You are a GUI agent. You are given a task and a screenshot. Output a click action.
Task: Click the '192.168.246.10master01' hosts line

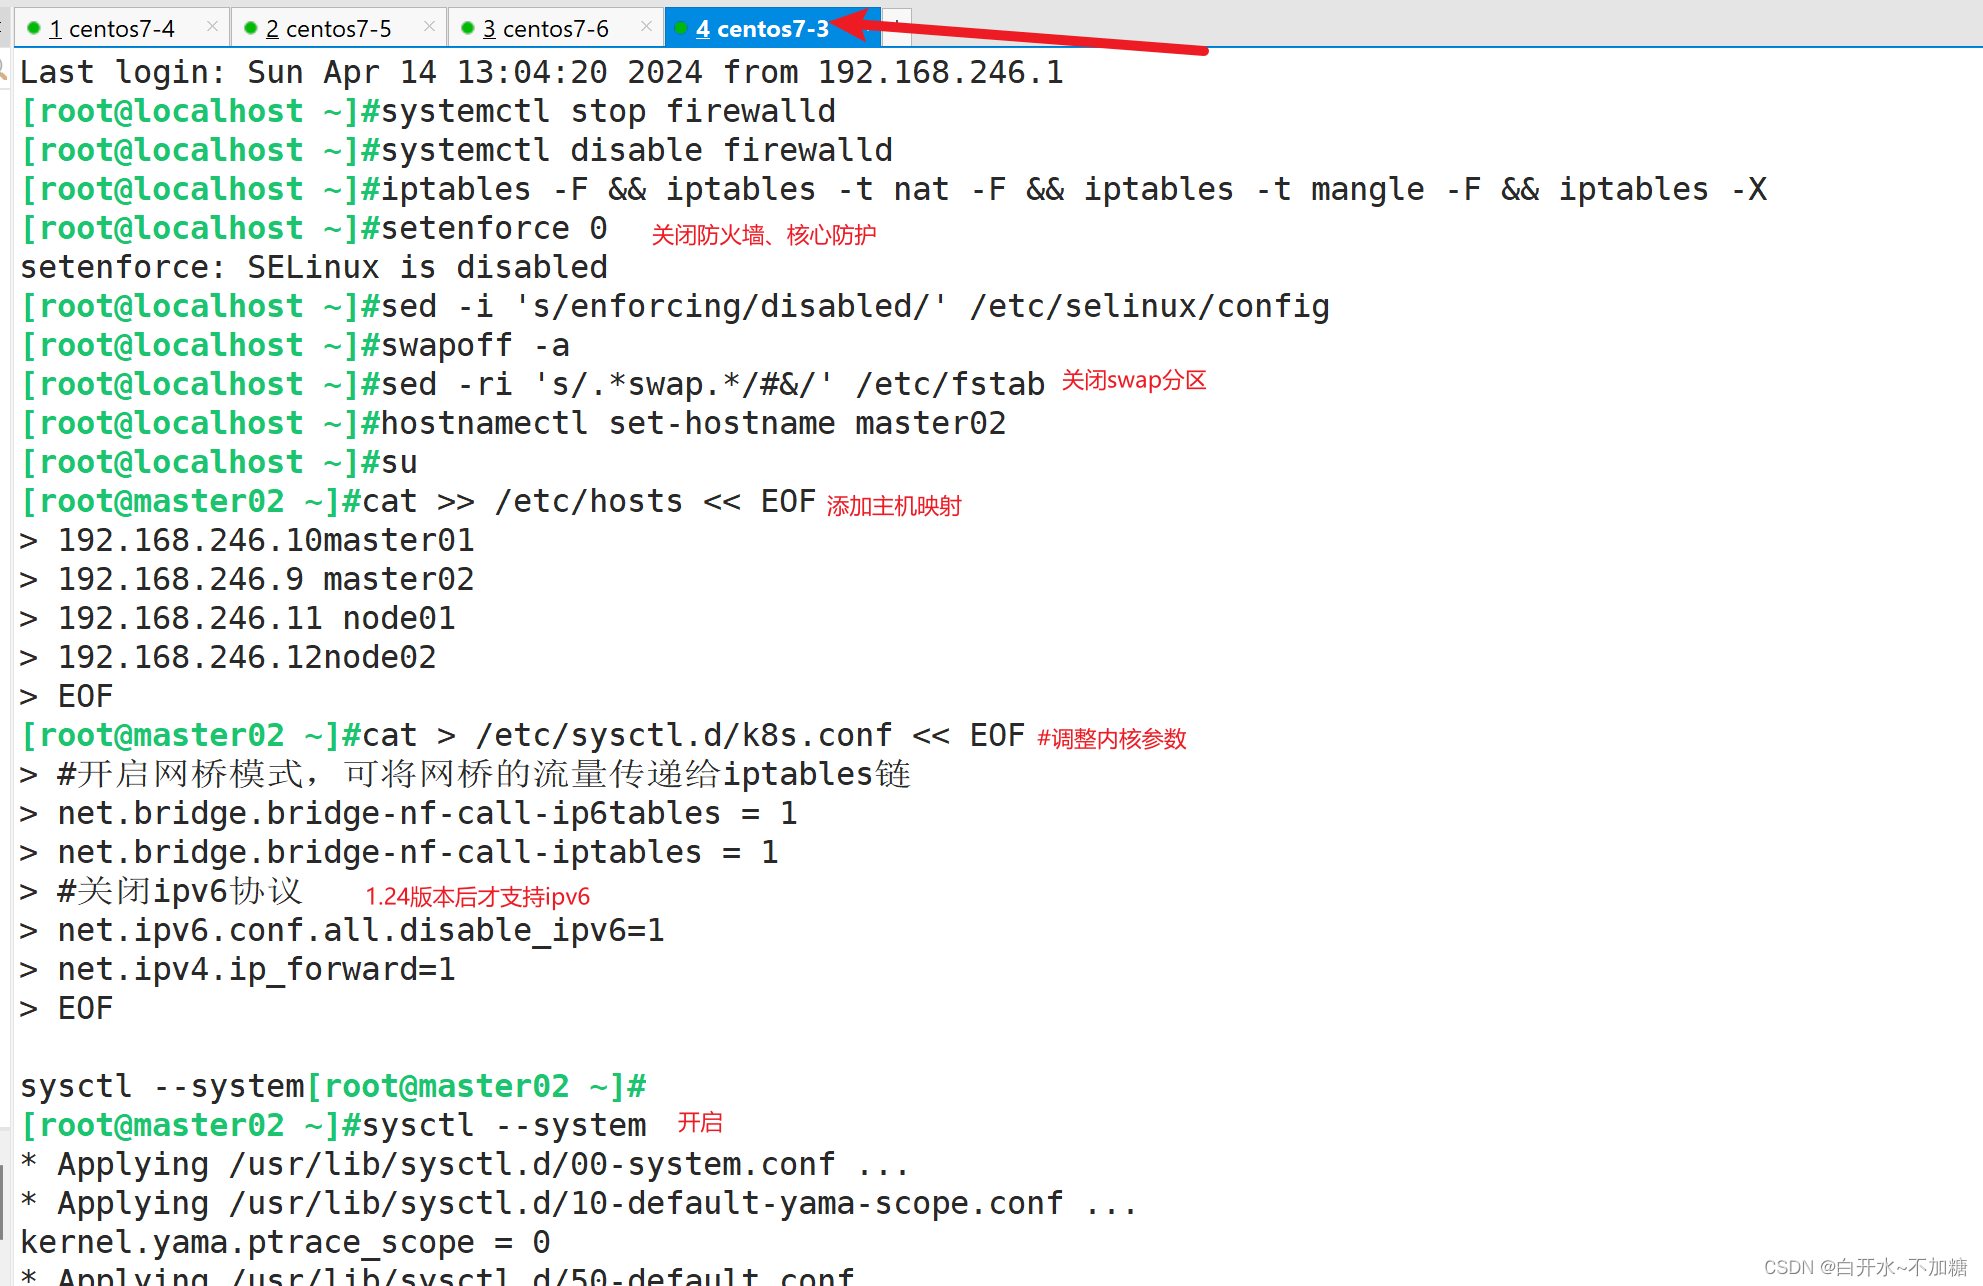(x=247, y=540)
